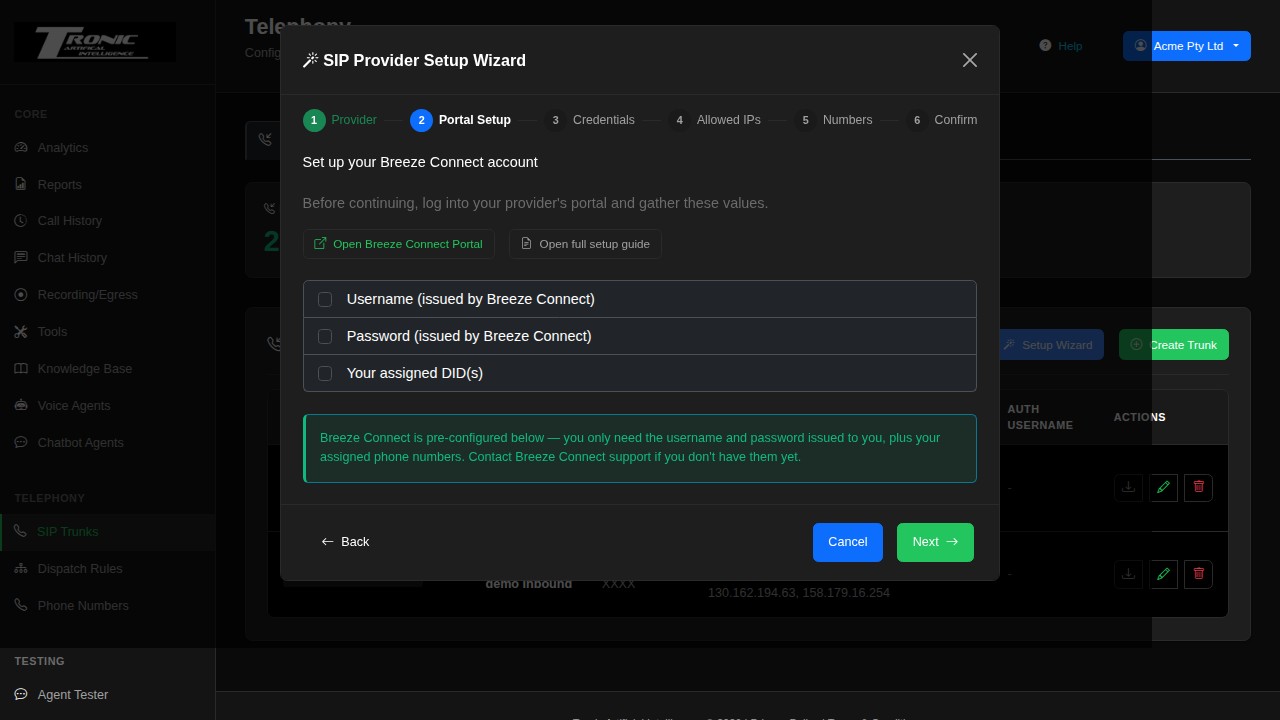Click the Help link in header

click(1061, 46)
